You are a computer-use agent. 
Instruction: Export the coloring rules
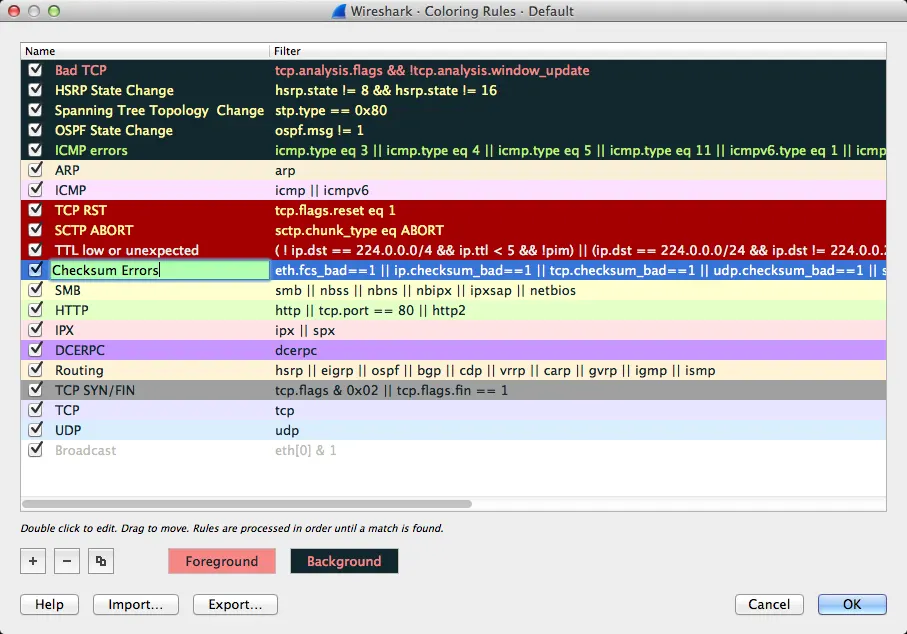click(234, 604)
